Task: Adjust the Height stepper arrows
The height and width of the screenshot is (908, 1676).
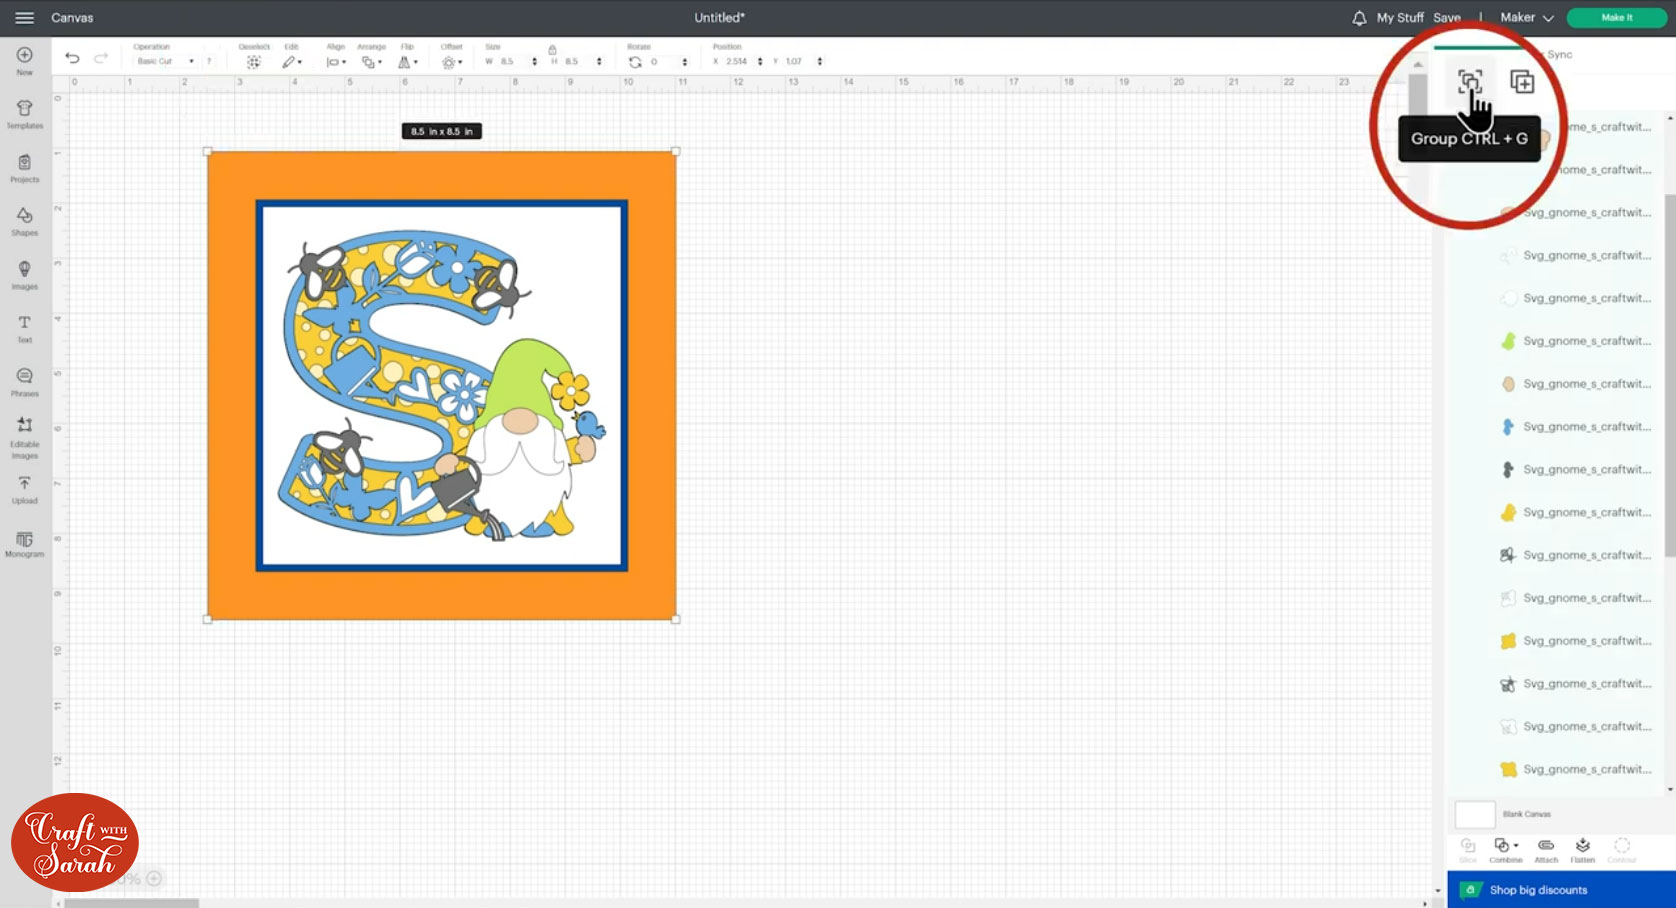Action: (x=599, y=62)
